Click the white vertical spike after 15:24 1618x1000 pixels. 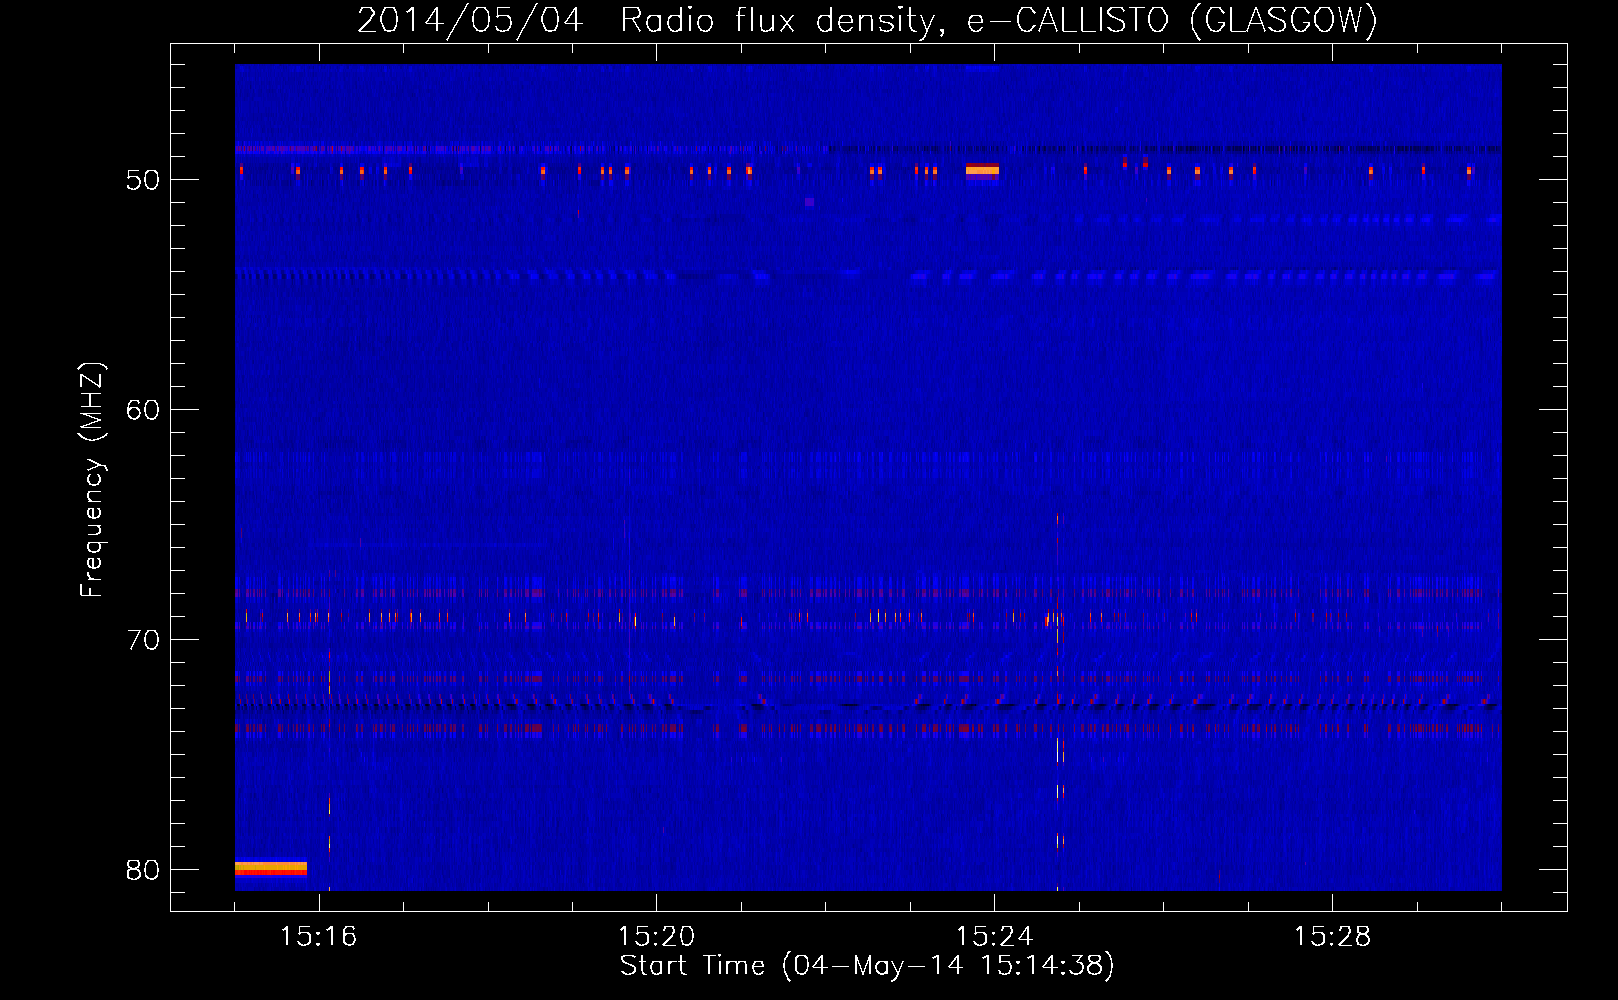tap(1058, 700)
